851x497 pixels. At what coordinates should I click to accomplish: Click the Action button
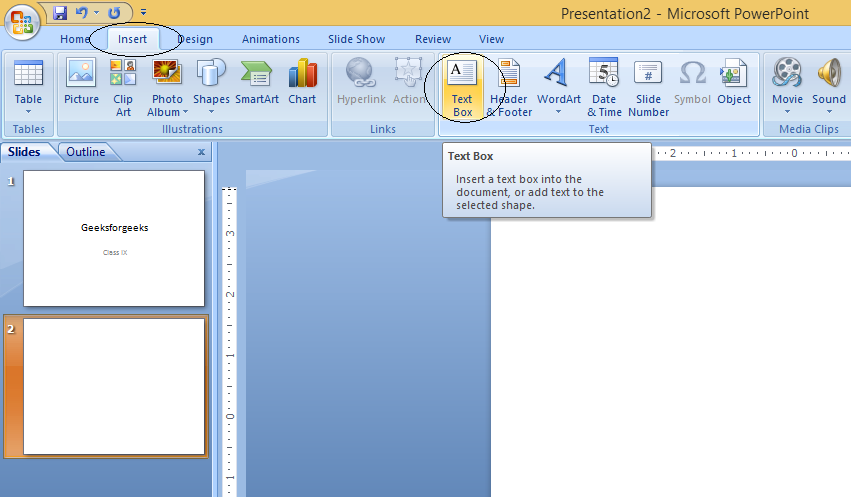(x=409, y=81)
